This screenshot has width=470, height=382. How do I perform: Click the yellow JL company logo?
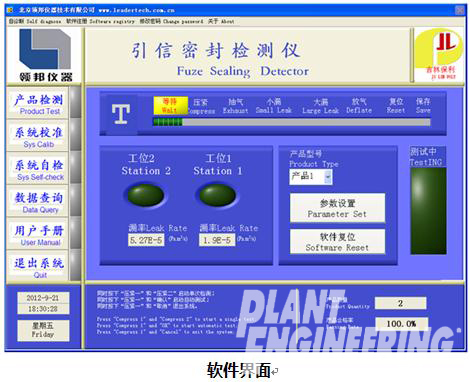pyautogui.click(x=439, y=55)
